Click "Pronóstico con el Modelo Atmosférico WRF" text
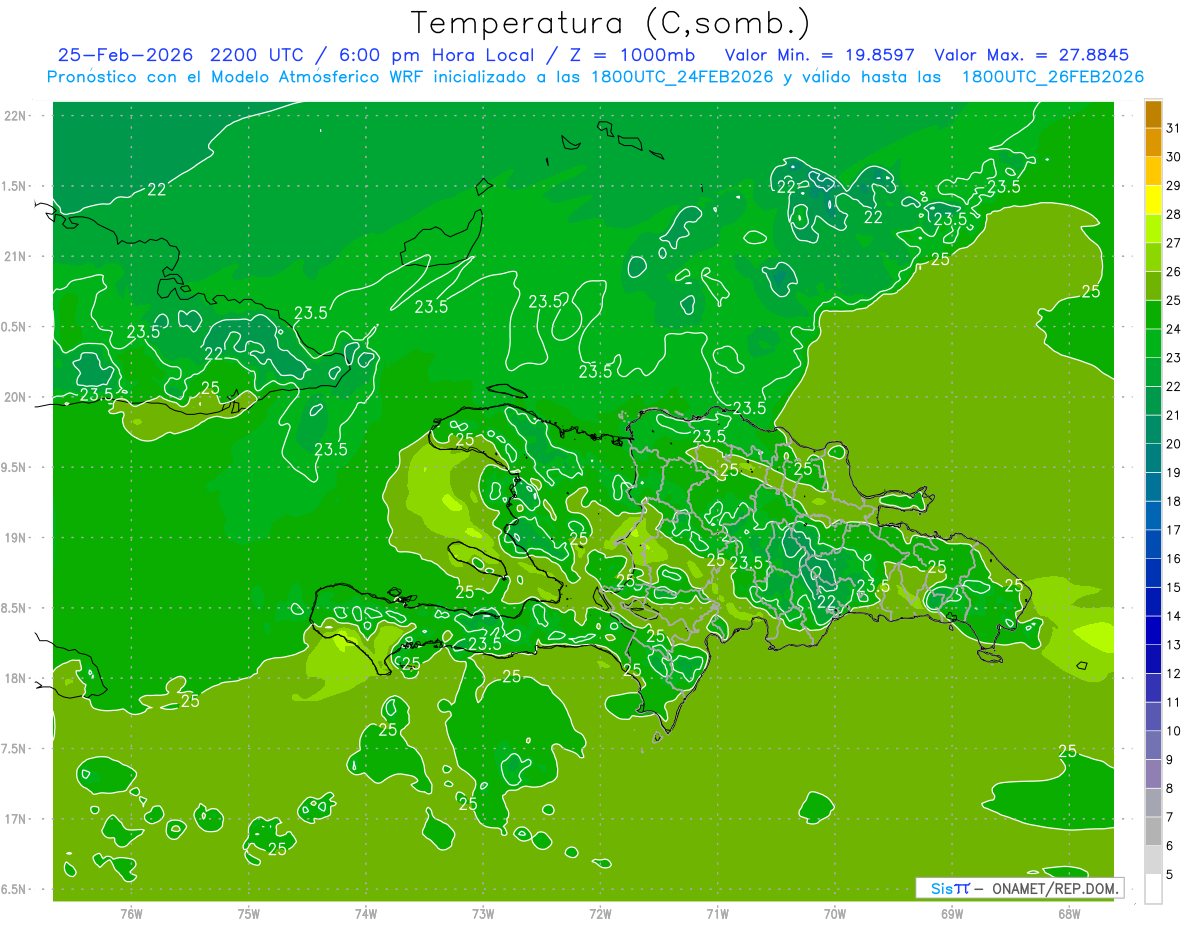This screenshot has height=927, width=1200. pyautogui.click(x=235, y=77)
